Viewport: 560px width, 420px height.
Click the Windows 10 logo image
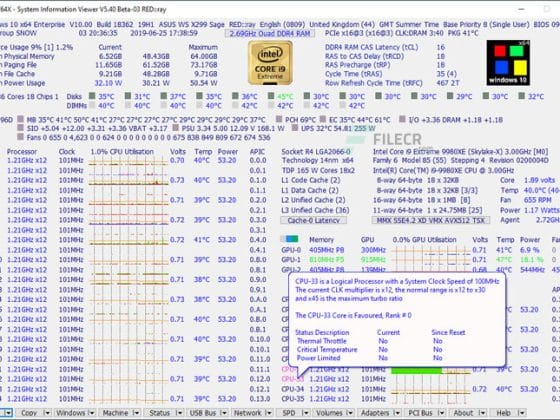[508, 62]
